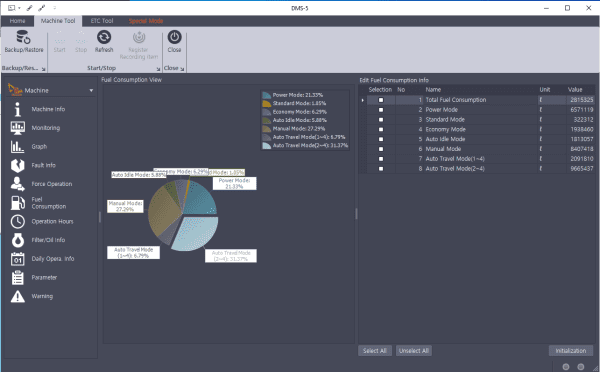600x372 pixels.
Task: Tick the Auto Idle Mode row checkbox
Action: click(381, 139)
